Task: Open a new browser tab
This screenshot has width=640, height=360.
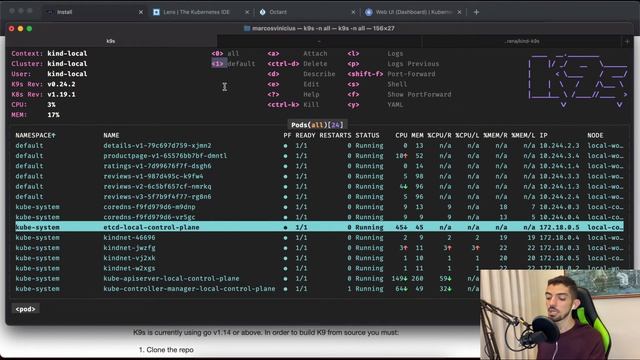Action: click(x=476, y=12)
